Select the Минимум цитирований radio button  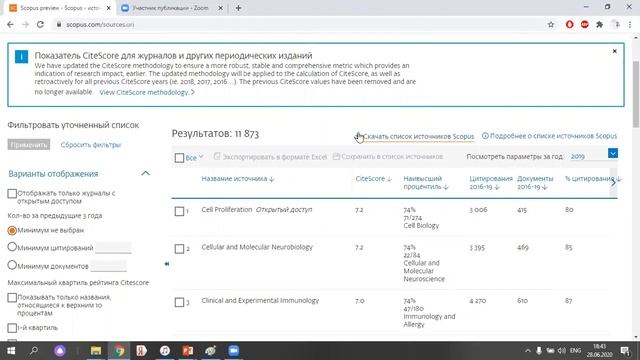(x=12, y=247)
